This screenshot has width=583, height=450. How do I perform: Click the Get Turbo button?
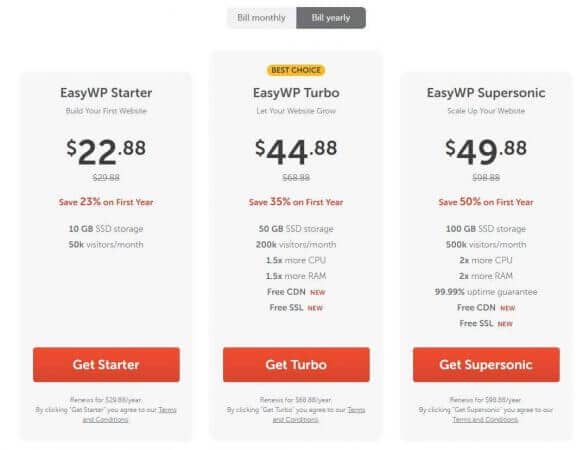point(296,364)
